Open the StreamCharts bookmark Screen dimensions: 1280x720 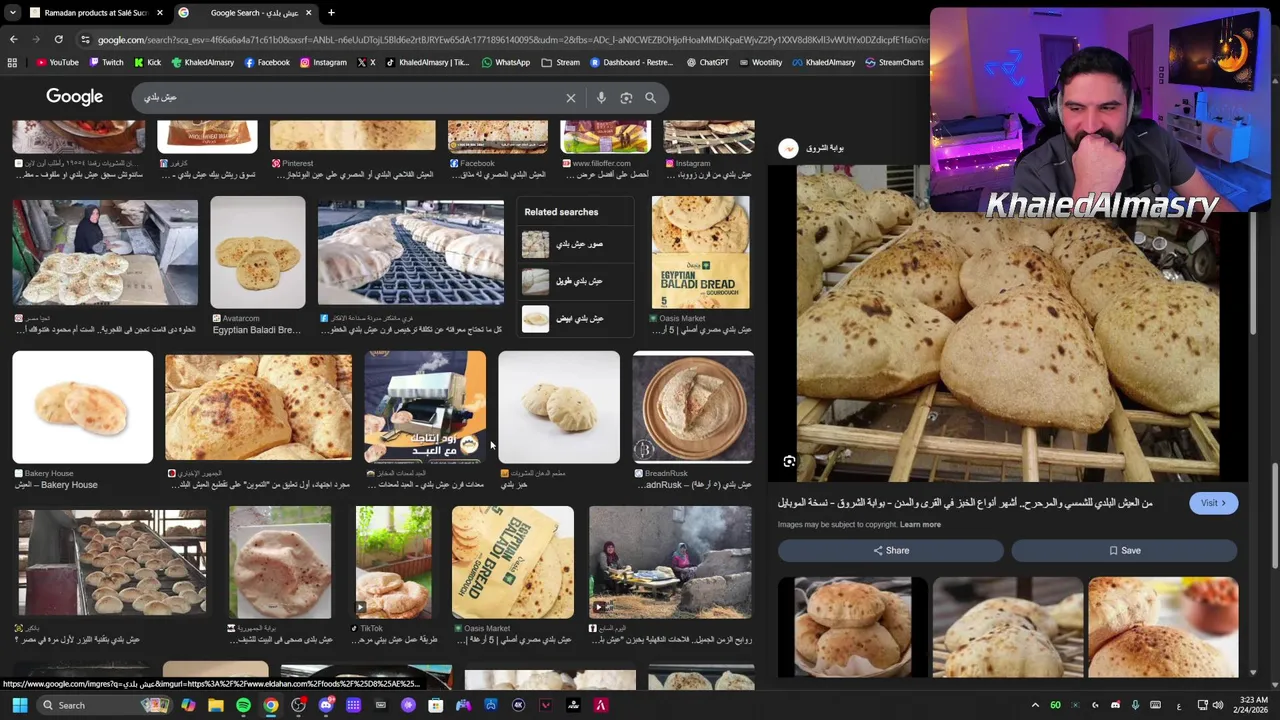(x=894, y=62)
